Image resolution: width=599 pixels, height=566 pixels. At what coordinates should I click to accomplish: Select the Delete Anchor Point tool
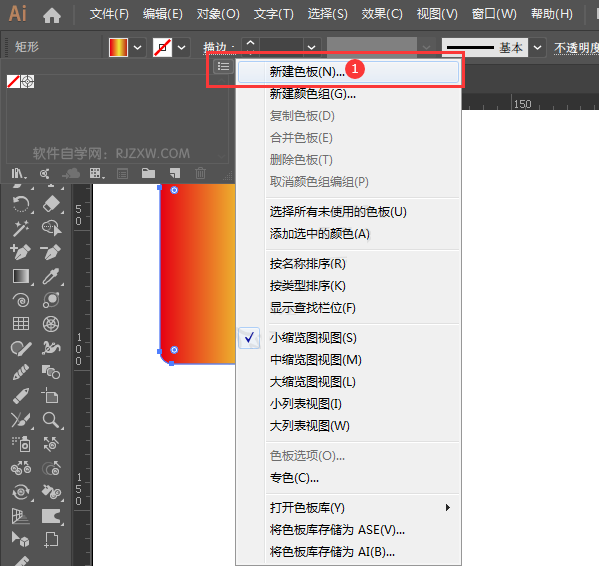point(50,252)
